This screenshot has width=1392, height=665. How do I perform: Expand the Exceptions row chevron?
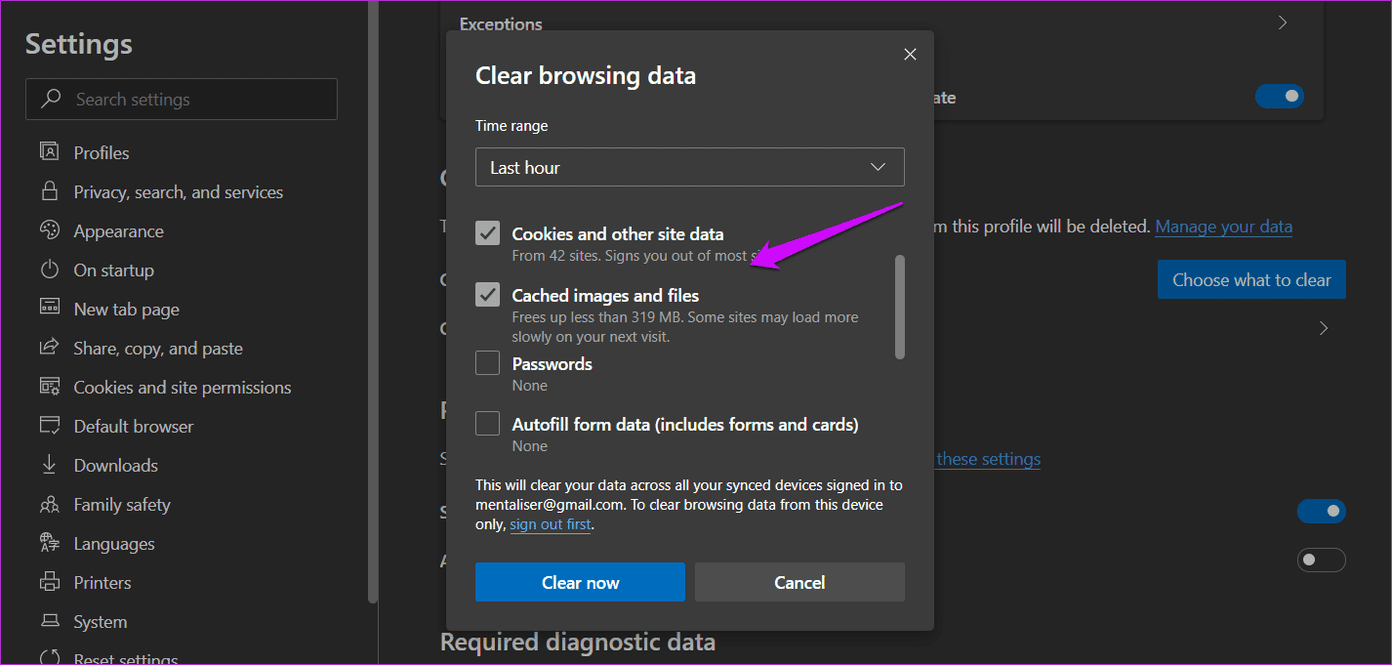[1283, 22]
